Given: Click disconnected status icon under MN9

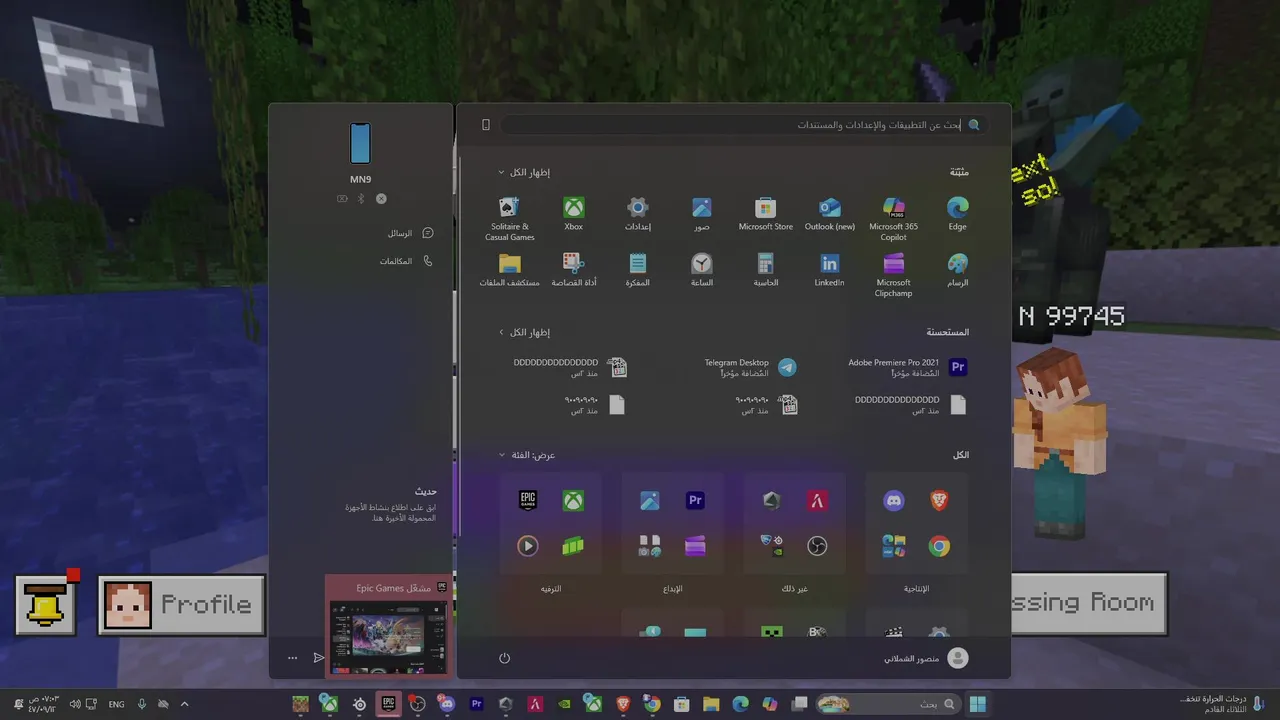Looking at the screenshot, I should point(381,199).
